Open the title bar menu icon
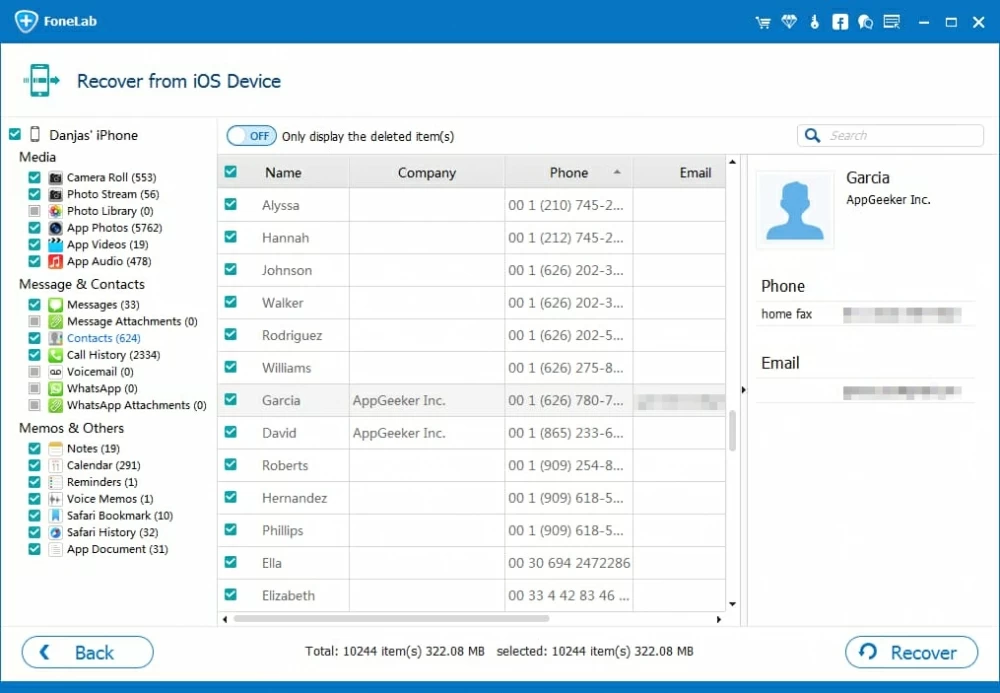 click(x=892, y=22)
